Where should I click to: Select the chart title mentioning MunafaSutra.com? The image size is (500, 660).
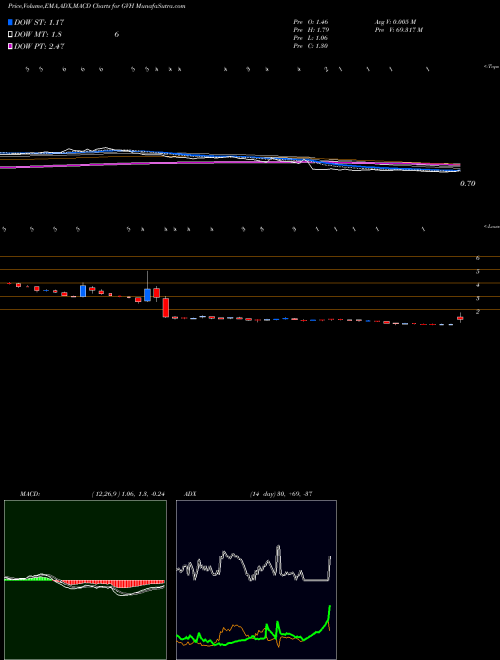point(96,6)
